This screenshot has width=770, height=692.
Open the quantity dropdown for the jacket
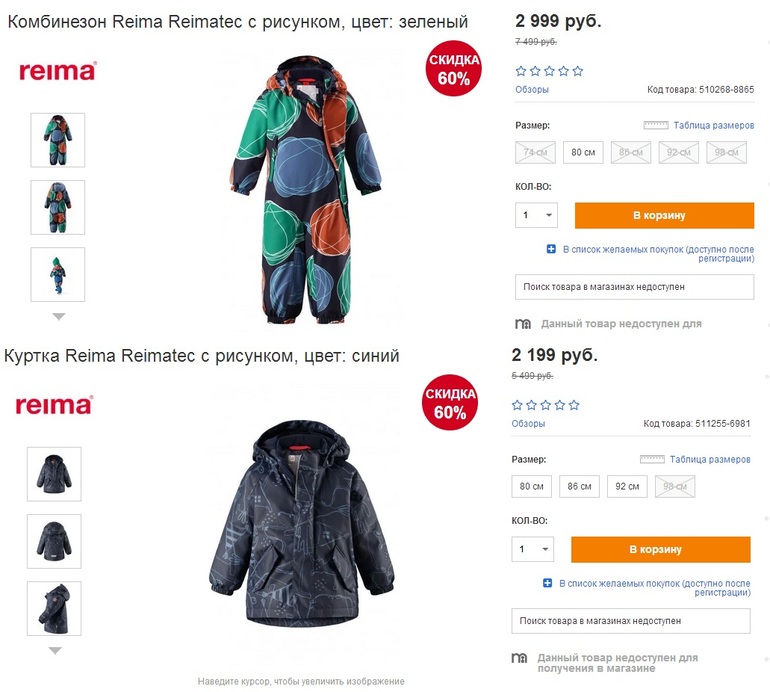(534, 549)
